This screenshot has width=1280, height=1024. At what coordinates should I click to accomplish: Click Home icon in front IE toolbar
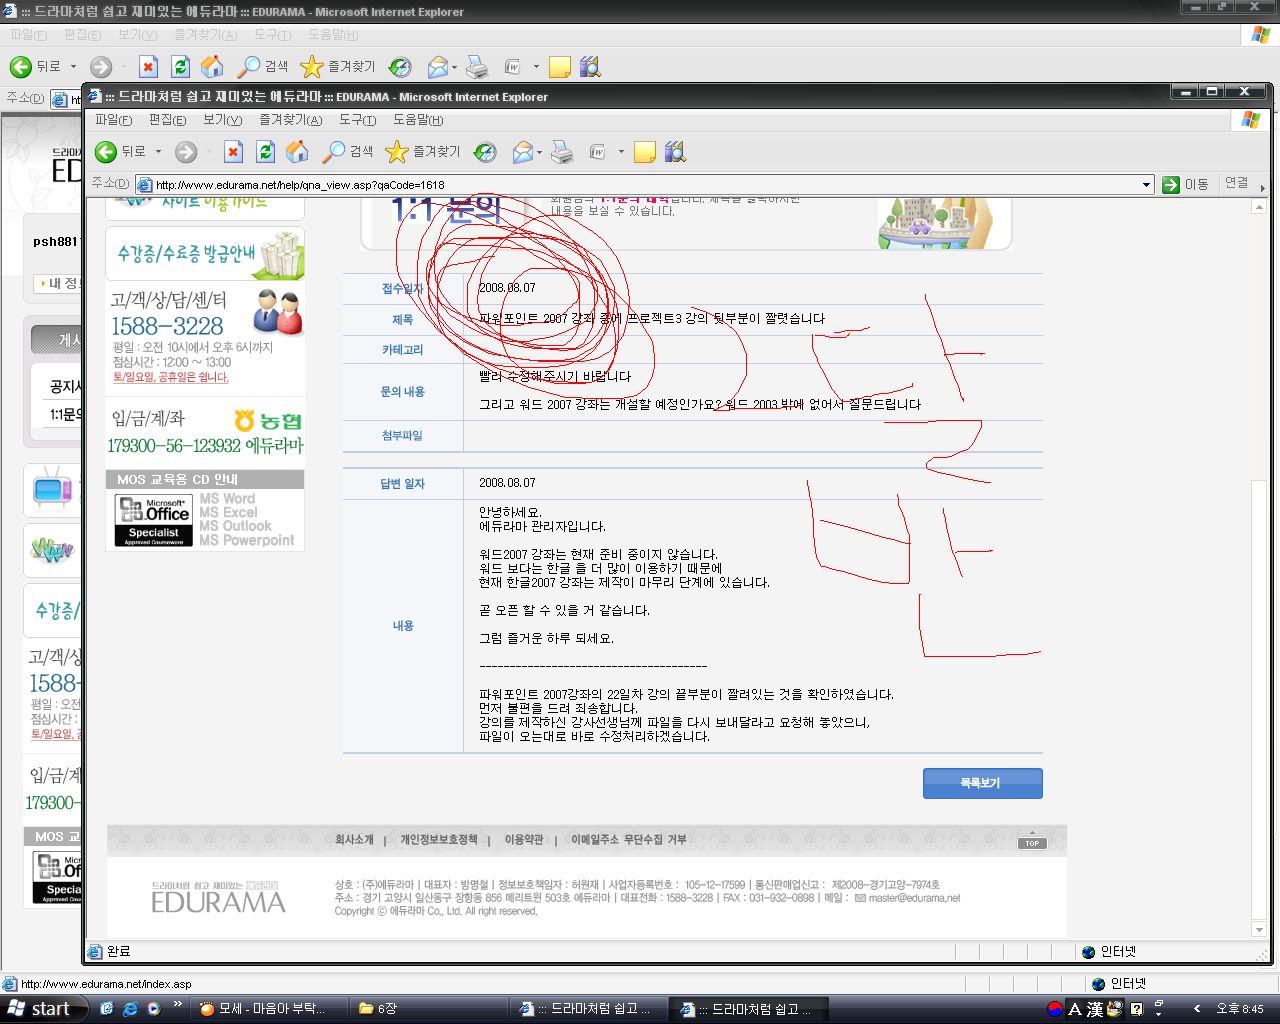click(x=297, y=152)
